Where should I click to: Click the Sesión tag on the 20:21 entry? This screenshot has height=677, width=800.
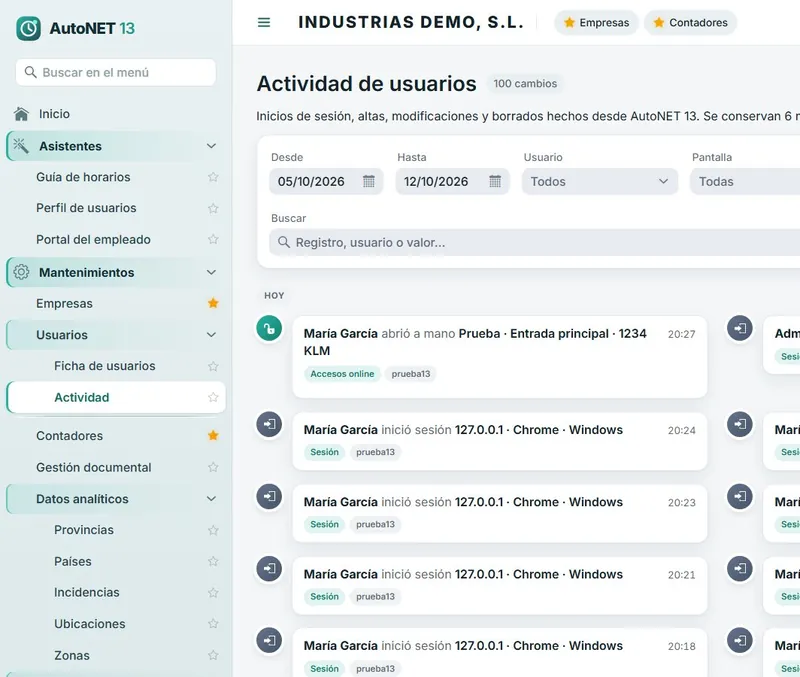(324, 596)
